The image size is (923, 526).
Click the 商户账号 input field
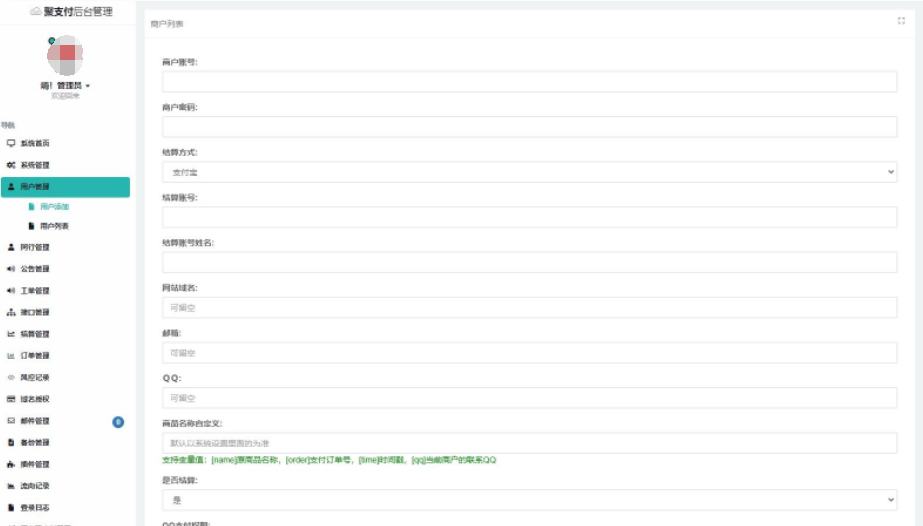(x=529, y=82)
